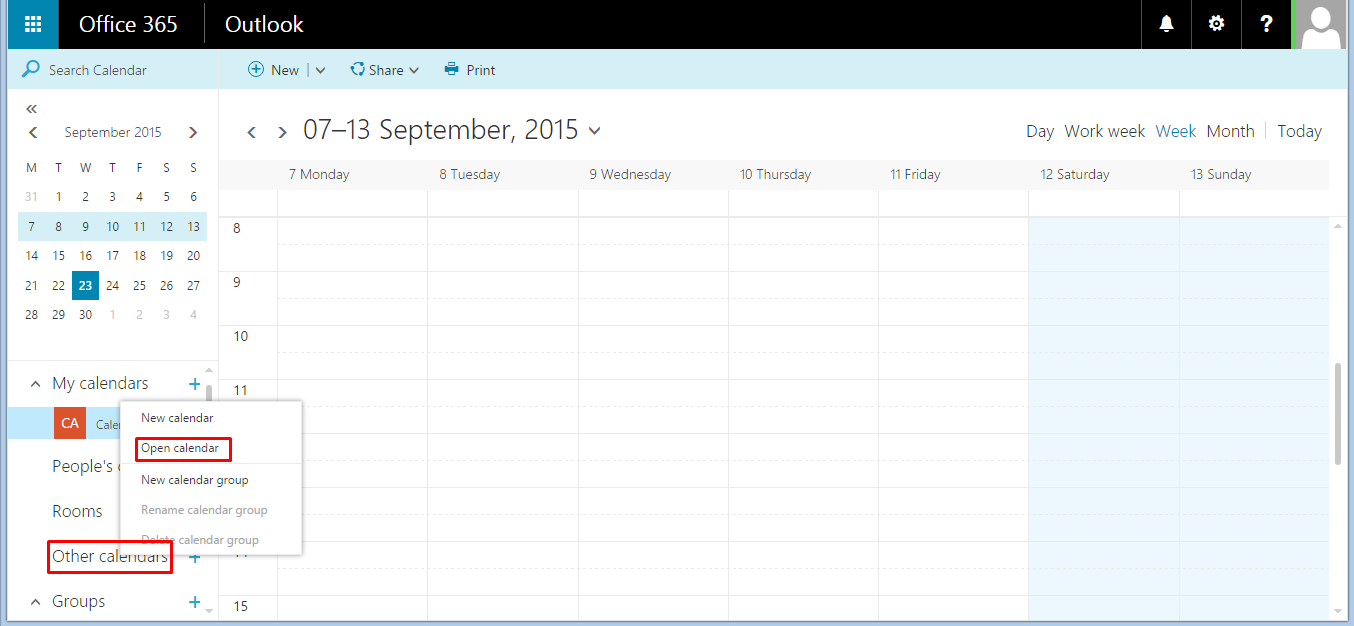Collapse the Groups section
The height and width of the screenshot is (626, 1354).
[35, 602]
